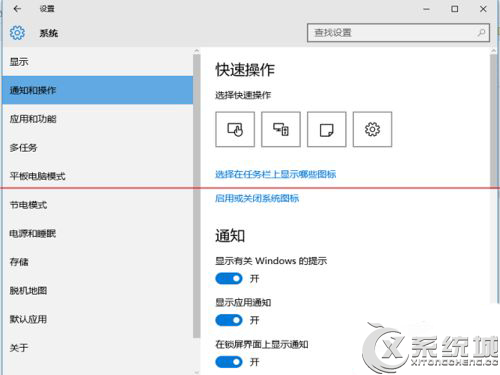Open 应用和功能 settings page
The width and height of the screenshot is (500, 375).
pos(97,119)
